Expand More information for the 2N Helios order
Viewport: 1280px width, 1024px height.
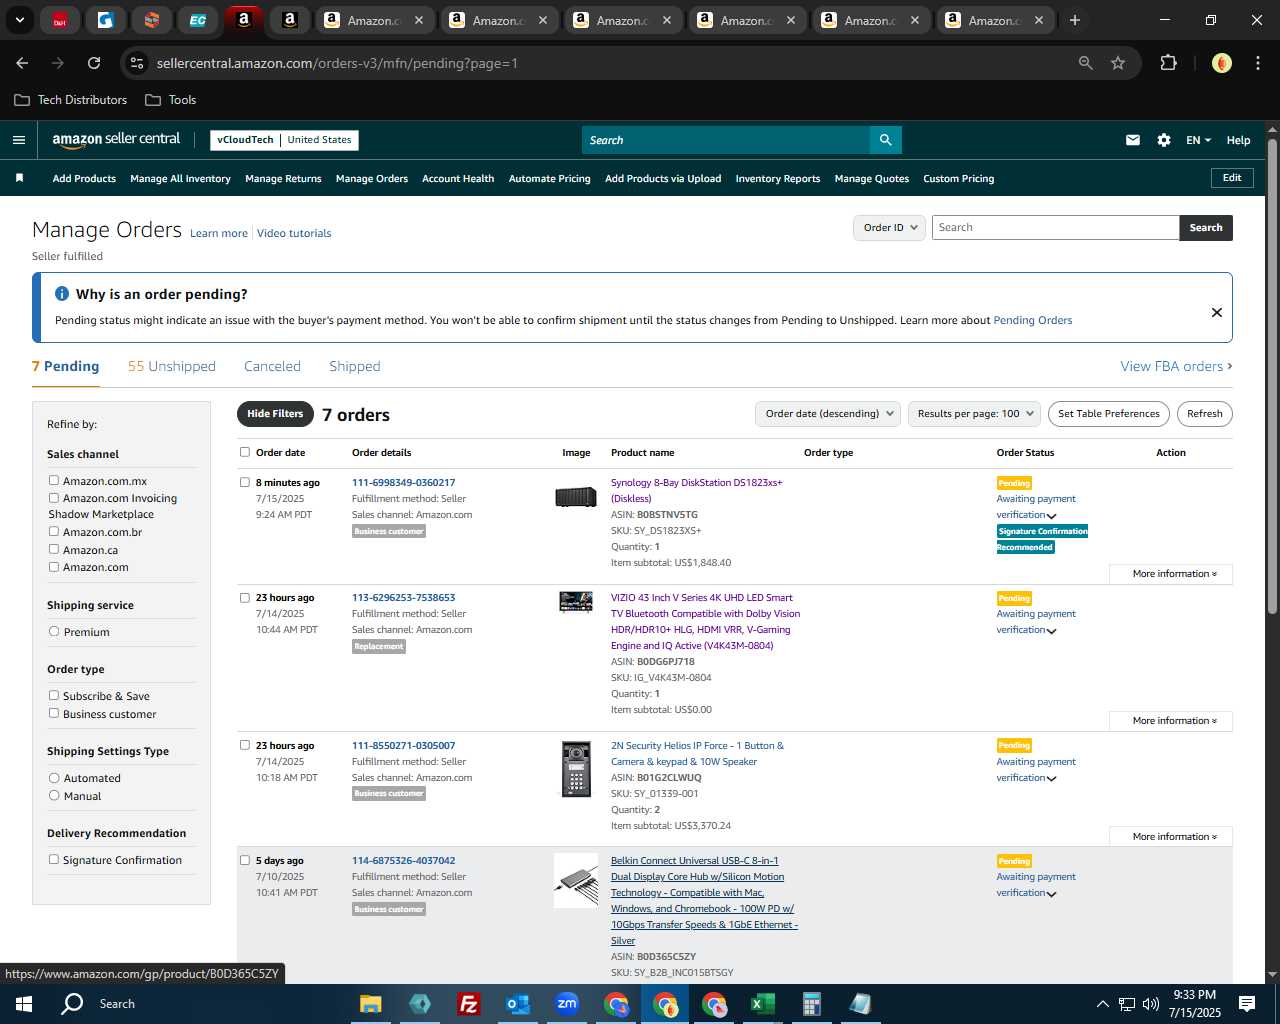pos(1171,837)
